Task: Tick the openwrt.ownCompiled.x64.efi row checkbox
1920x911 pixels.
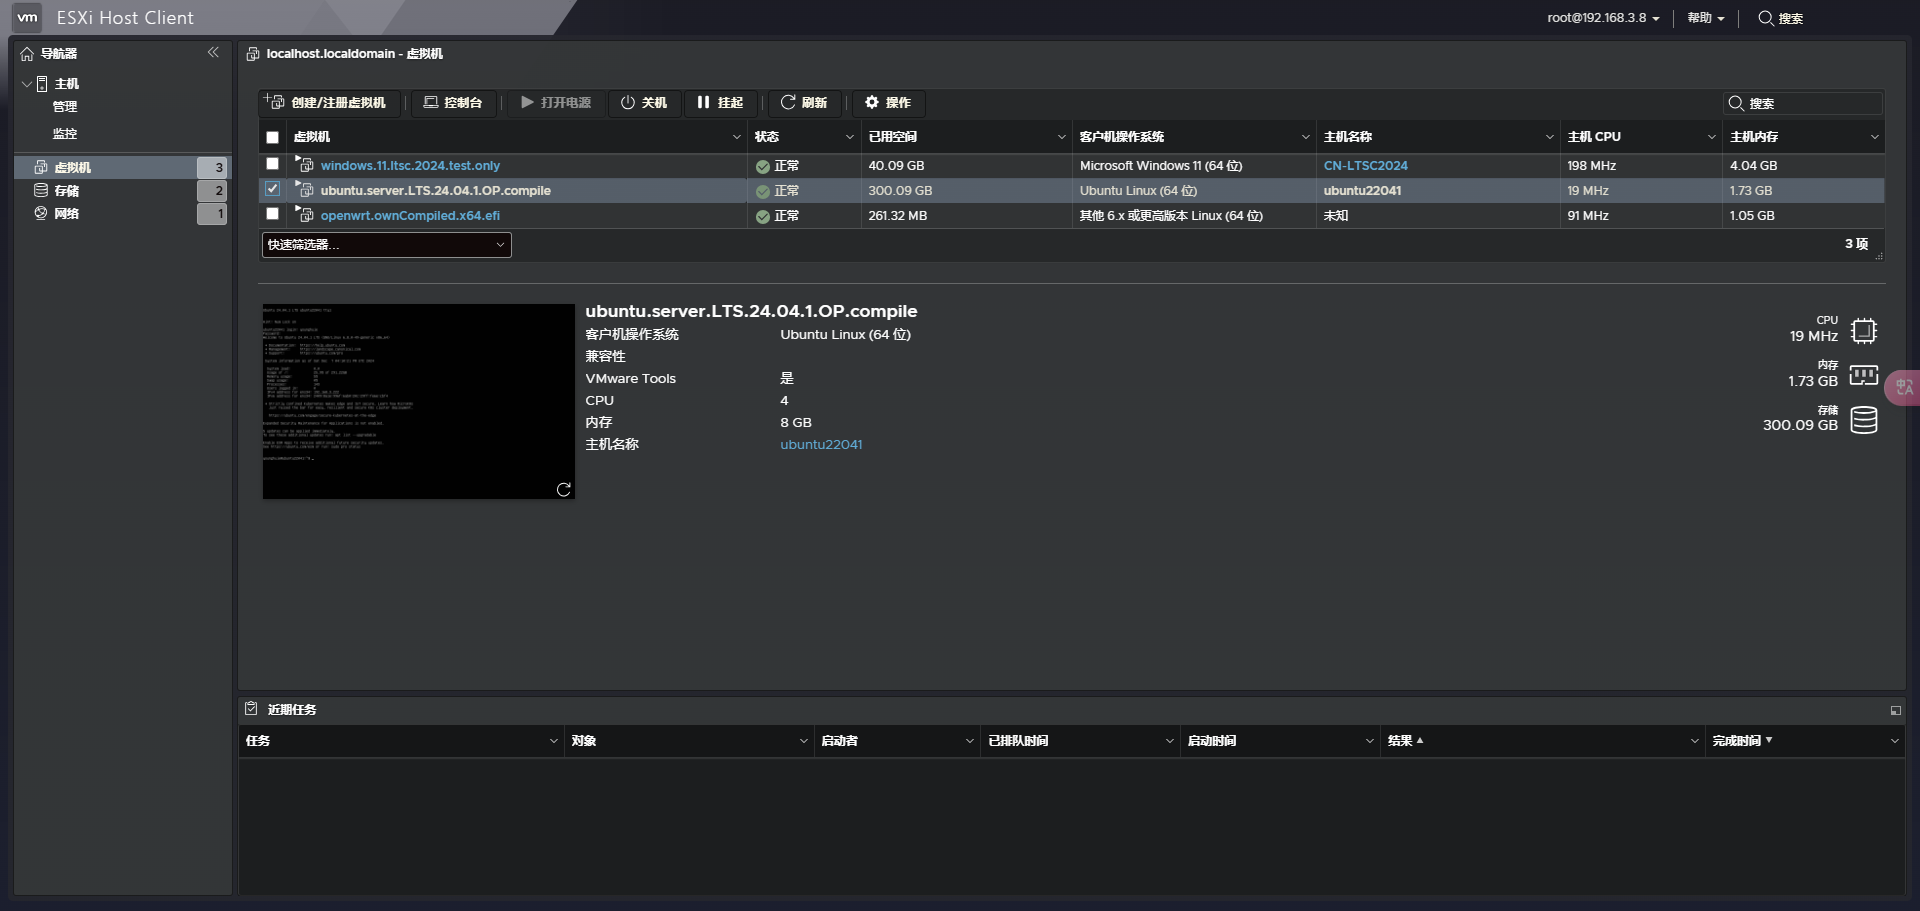Action: point(272,214)
